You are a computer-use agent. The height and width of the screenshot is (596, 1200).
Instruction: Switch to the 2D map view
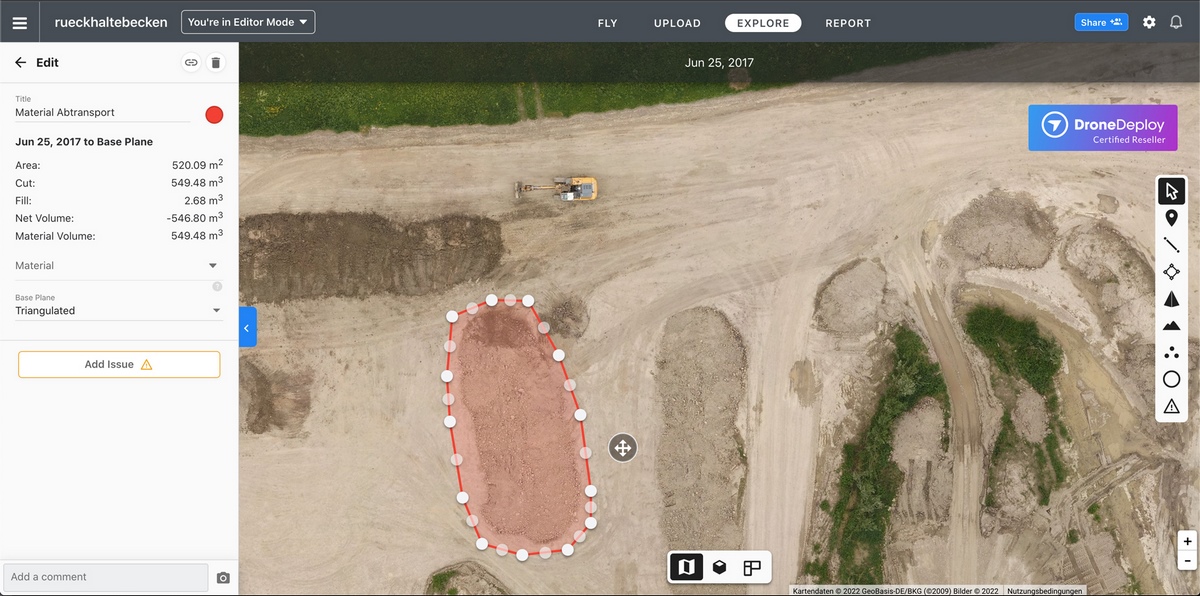point(686,568)
